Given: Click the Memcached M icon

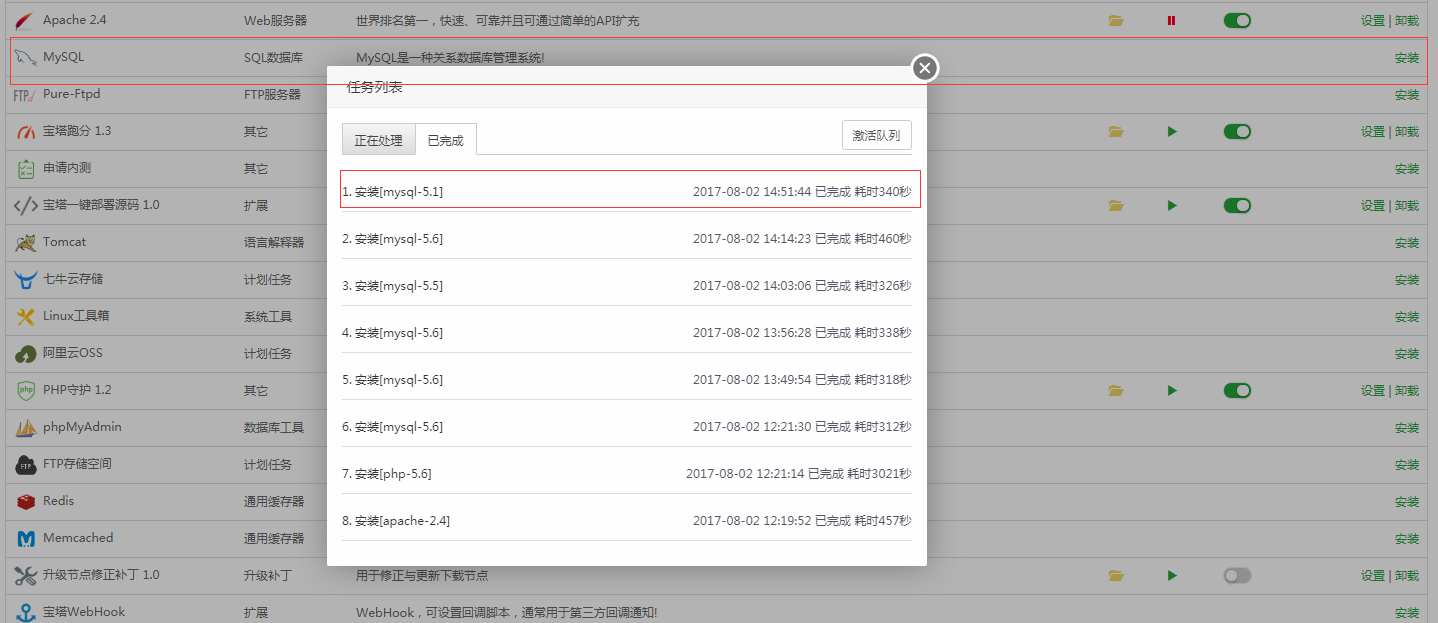Looking at the screenshot, I should pyautogui.click(x=25, y=538).
